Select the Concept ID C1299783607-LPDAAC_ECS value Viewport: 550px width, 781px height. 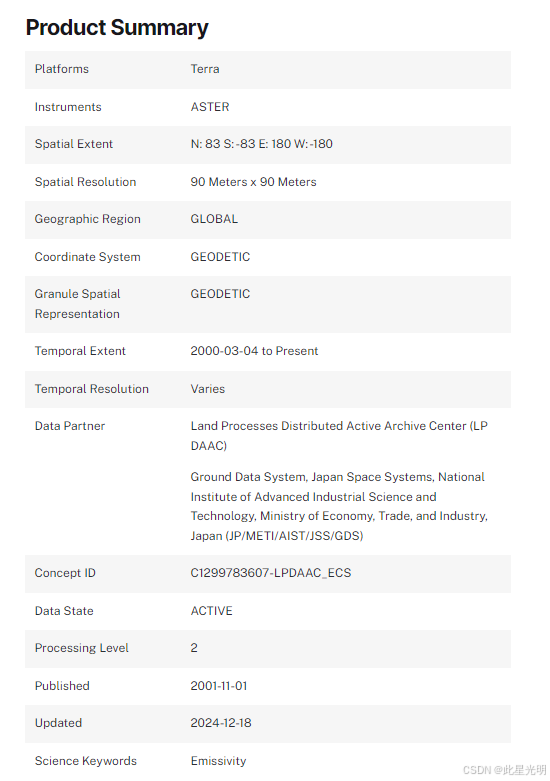271,573
